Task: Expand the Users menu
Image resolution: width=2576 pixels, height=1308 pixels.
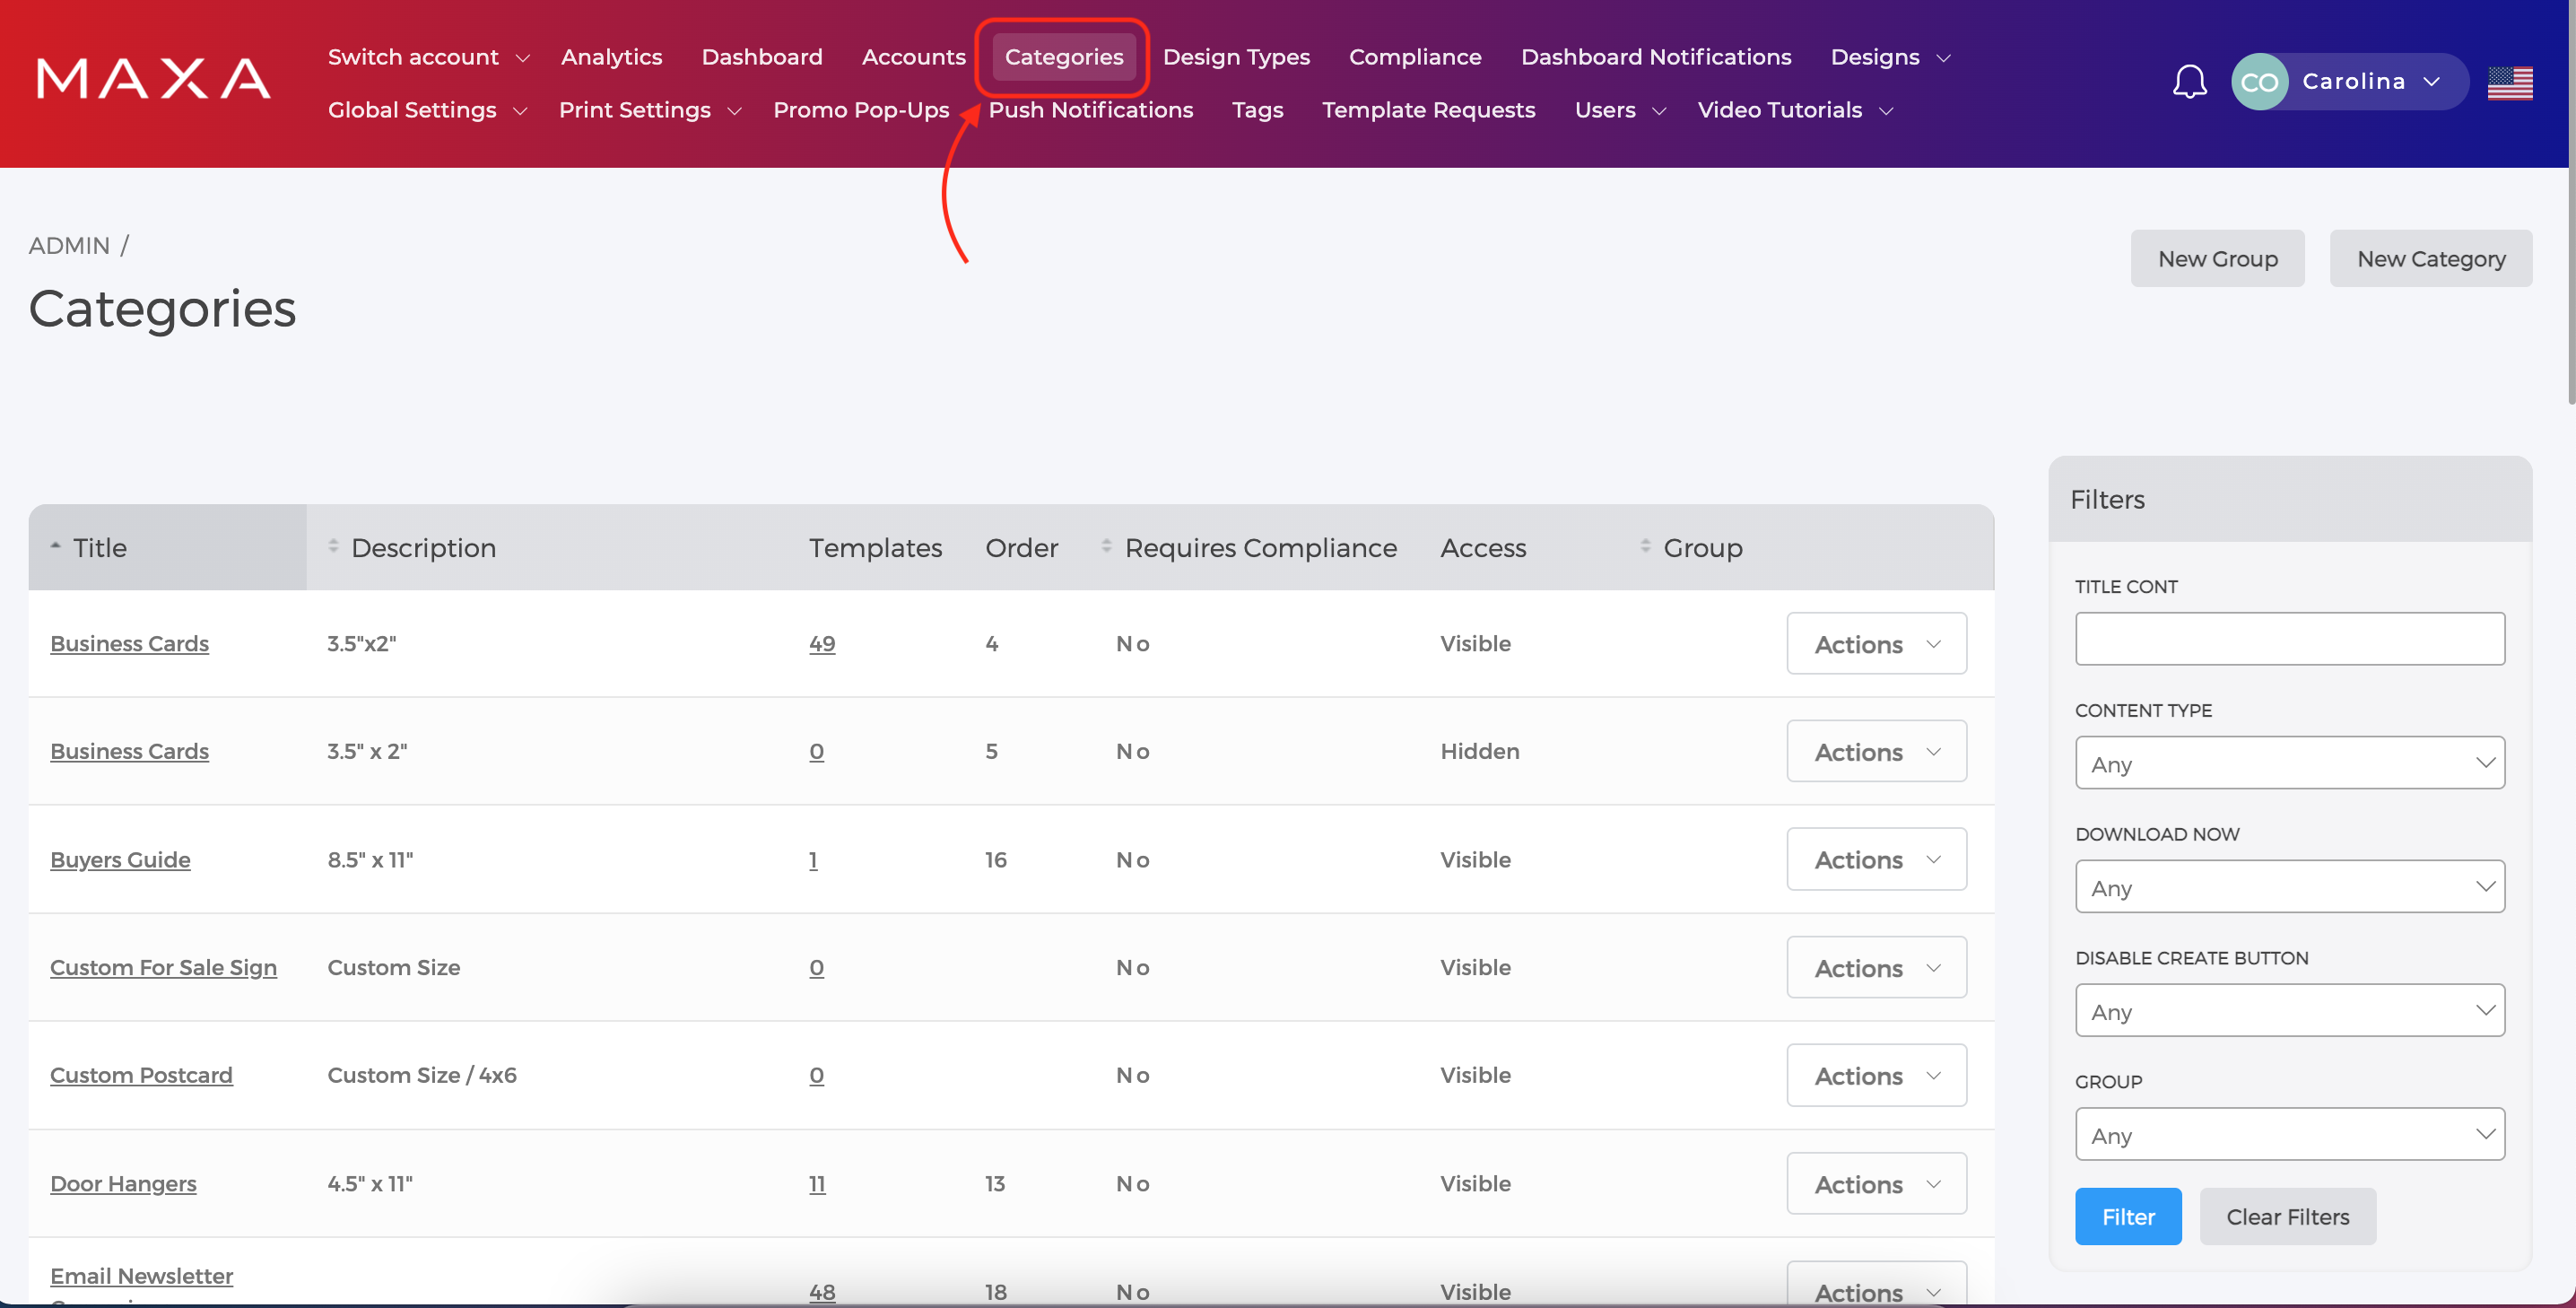Action: (x=1620, y=110)
